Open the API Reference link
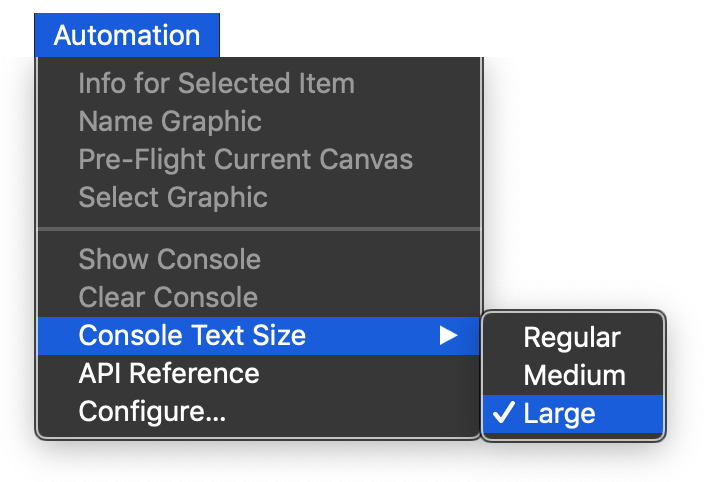Image resolution: width=704 pixels, height=482 pixels. [169, 374]
